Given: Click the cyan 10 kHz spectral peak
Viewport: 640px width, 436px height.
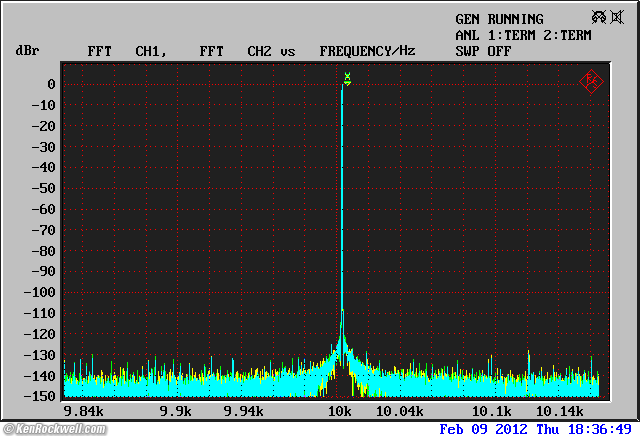Looking at the screenshot, I should (341, 200).
